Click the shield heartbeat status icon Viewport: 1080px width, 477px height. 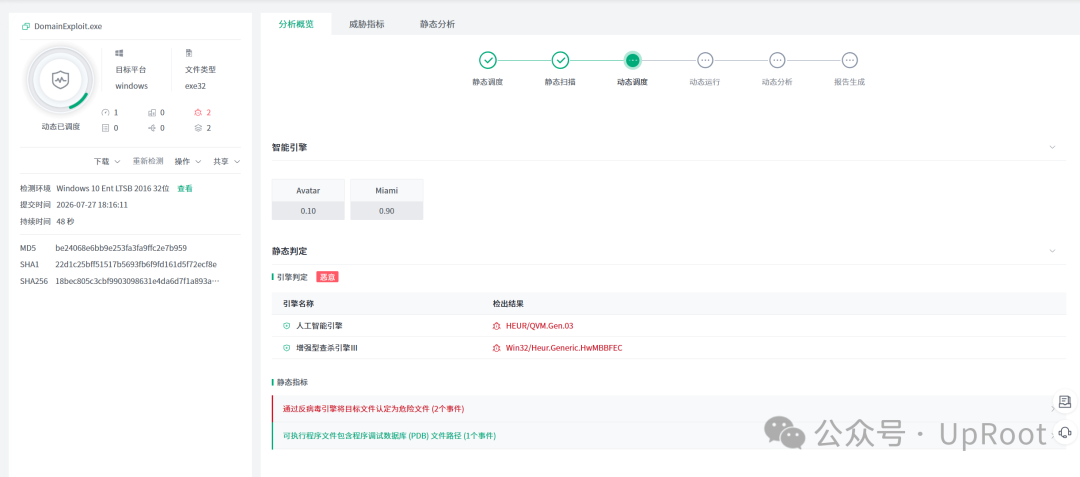coord(60,80)
